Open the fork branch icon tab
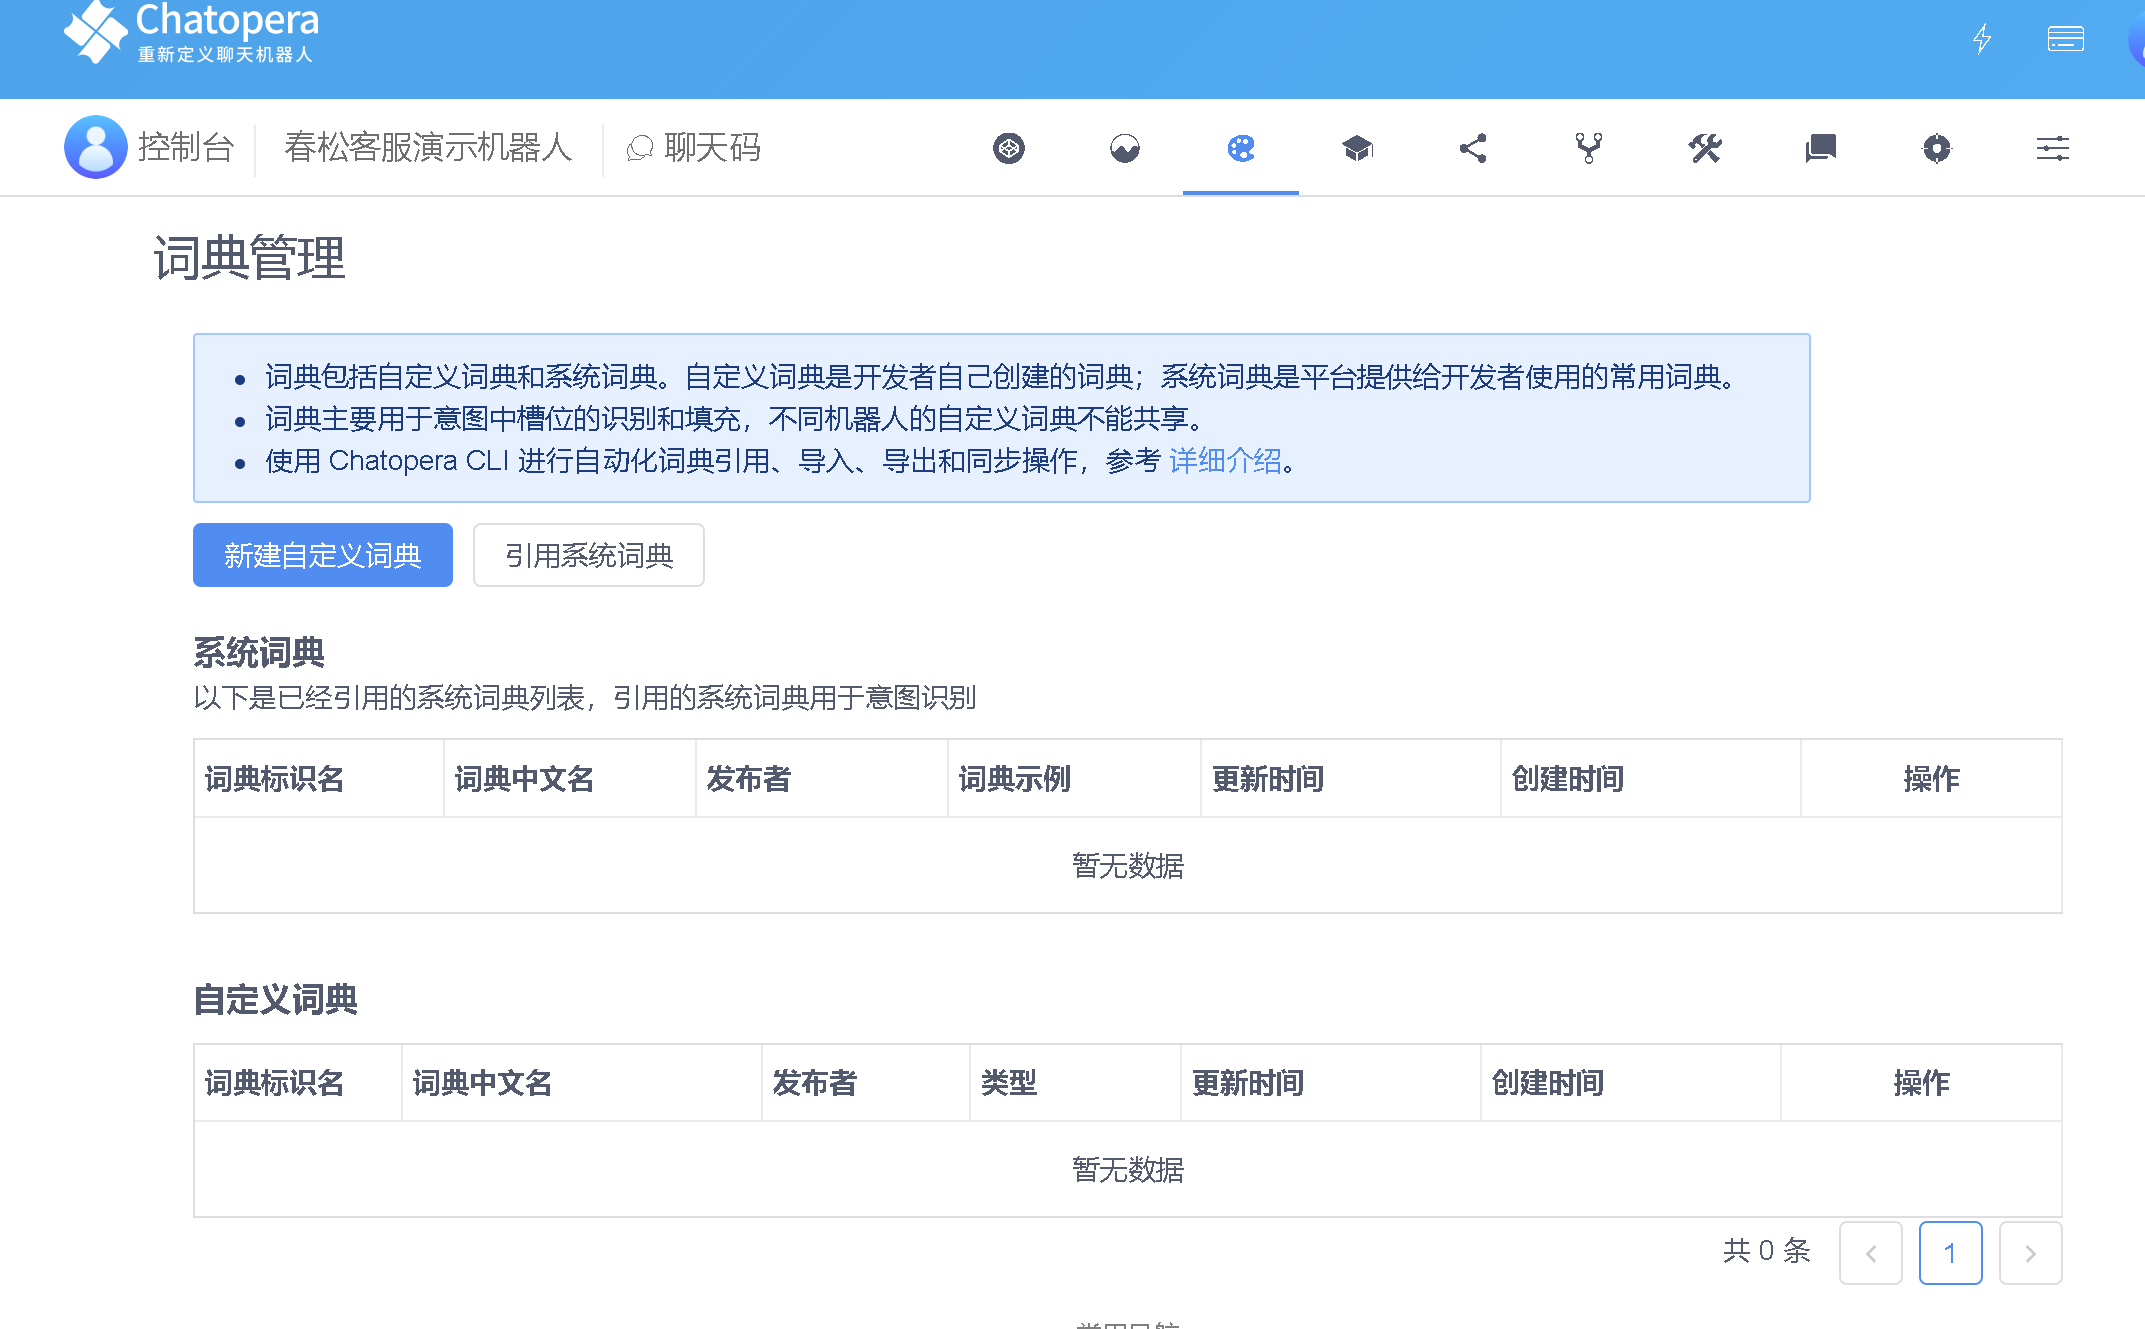 tap(1588, 149)
